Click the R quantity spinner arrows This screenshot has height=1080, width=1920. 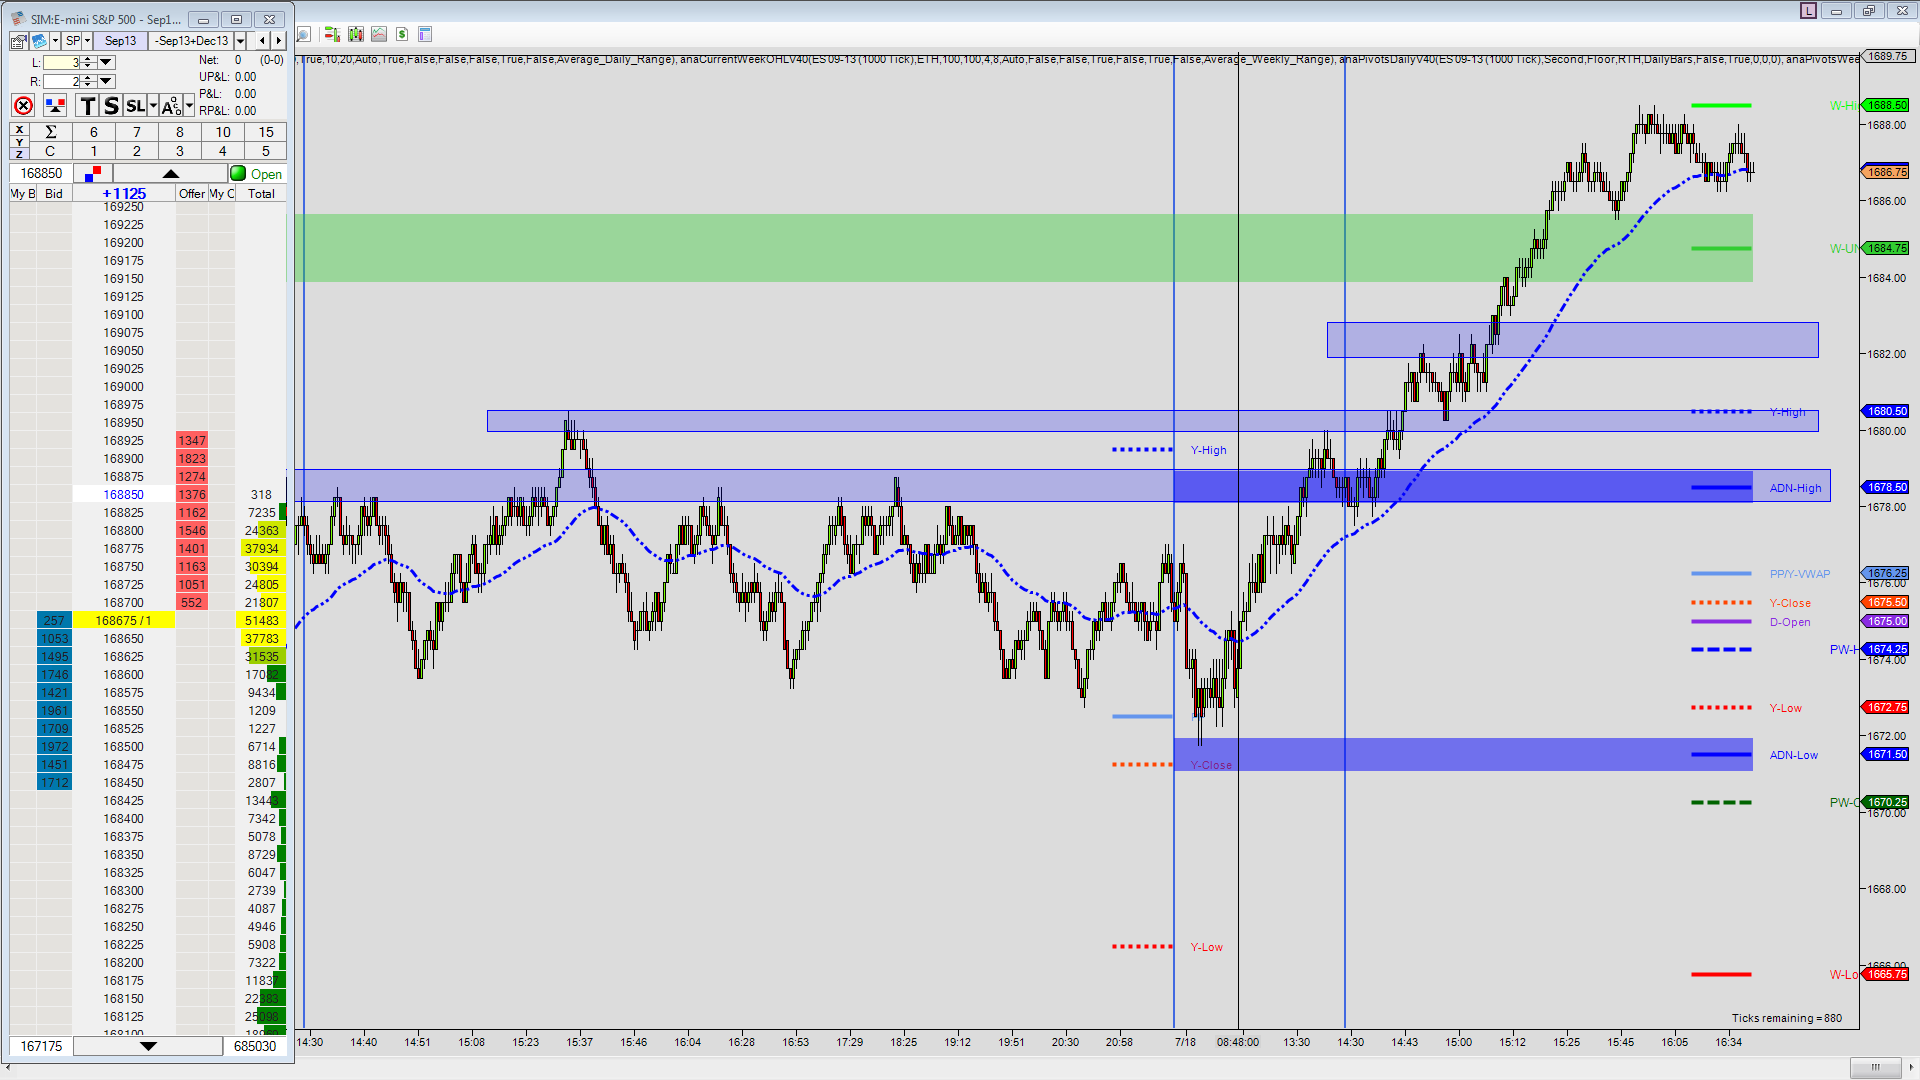click(x=88, y=81)
